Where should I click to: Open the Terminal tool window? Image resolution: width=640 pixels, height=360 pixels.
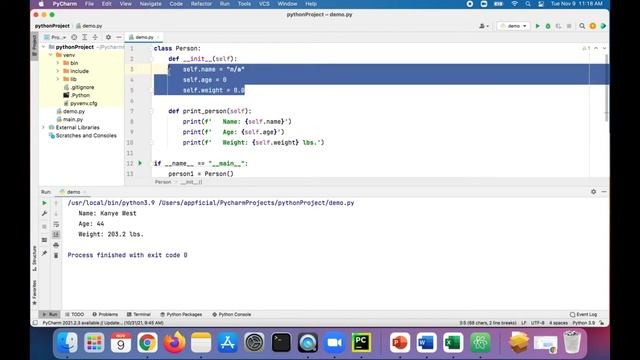pos(139,315)
